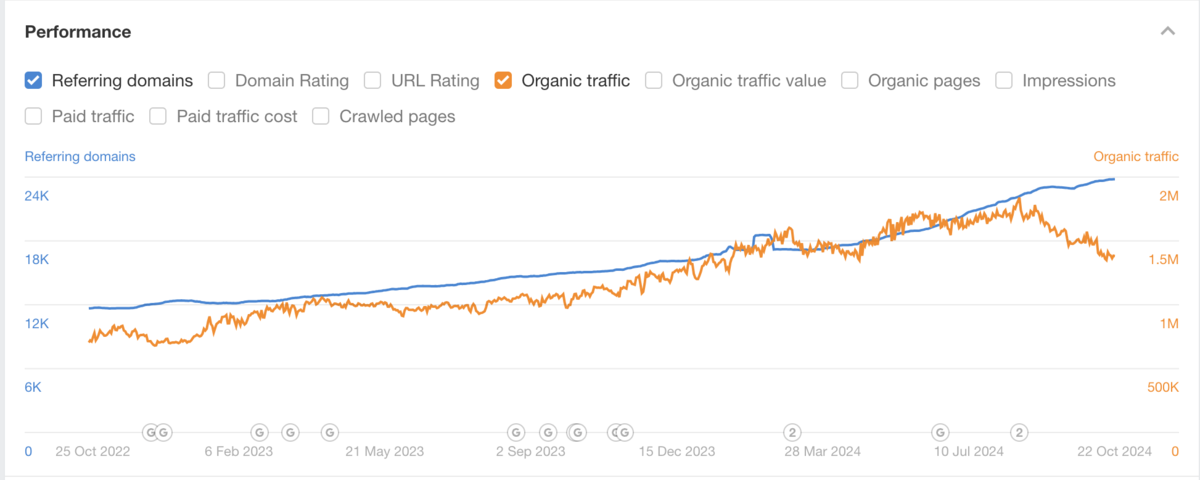This screenshot has width=1200, height=480.
Task: Disable the Organic traffic checkbox
Action: 503,80
